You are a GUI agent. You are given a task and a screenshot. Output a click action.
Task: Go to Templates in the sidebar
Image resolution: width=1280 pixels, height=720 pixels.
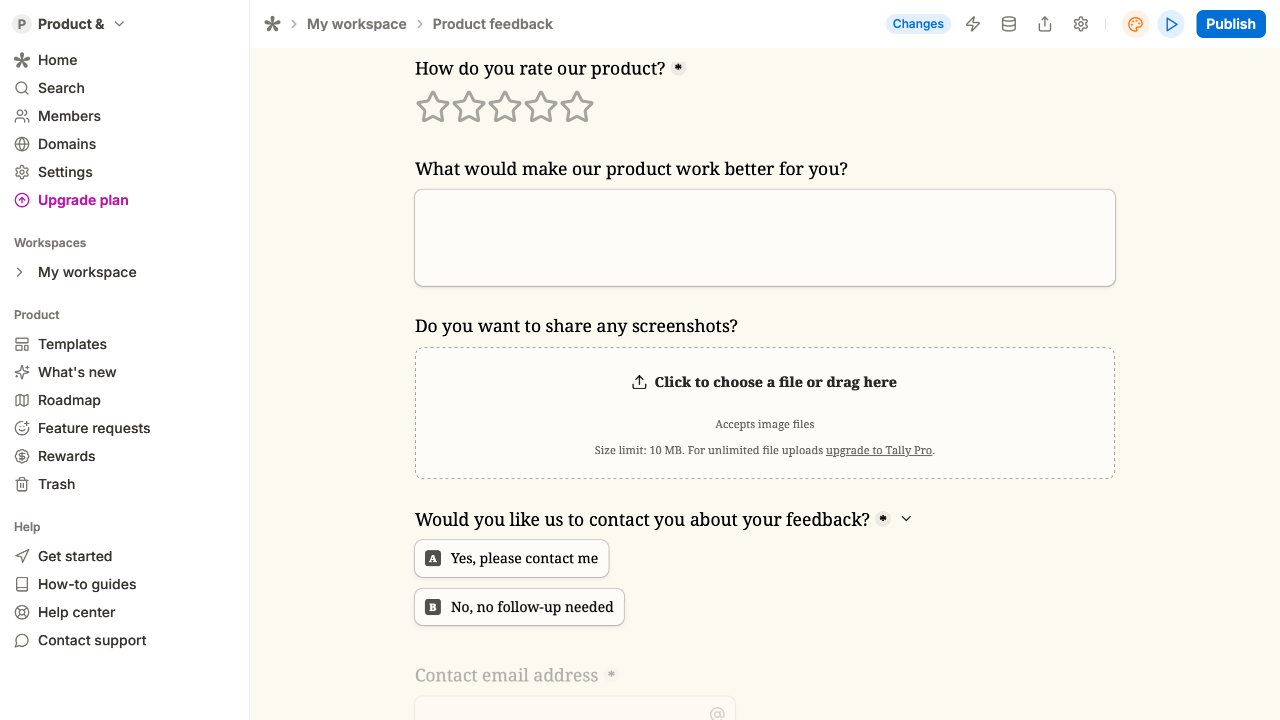click(72, 344)
